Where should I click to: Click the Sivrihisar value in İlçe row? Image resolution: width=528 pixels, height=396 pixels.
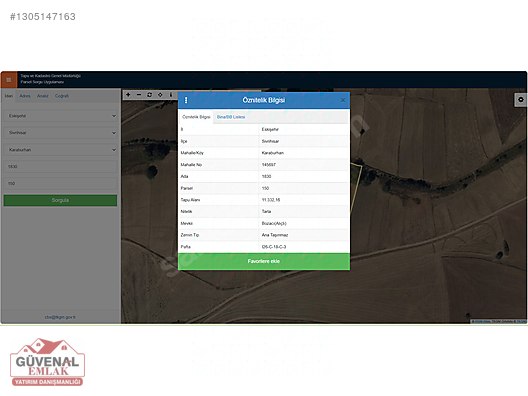pyautogui.click(x=270, y=141)
